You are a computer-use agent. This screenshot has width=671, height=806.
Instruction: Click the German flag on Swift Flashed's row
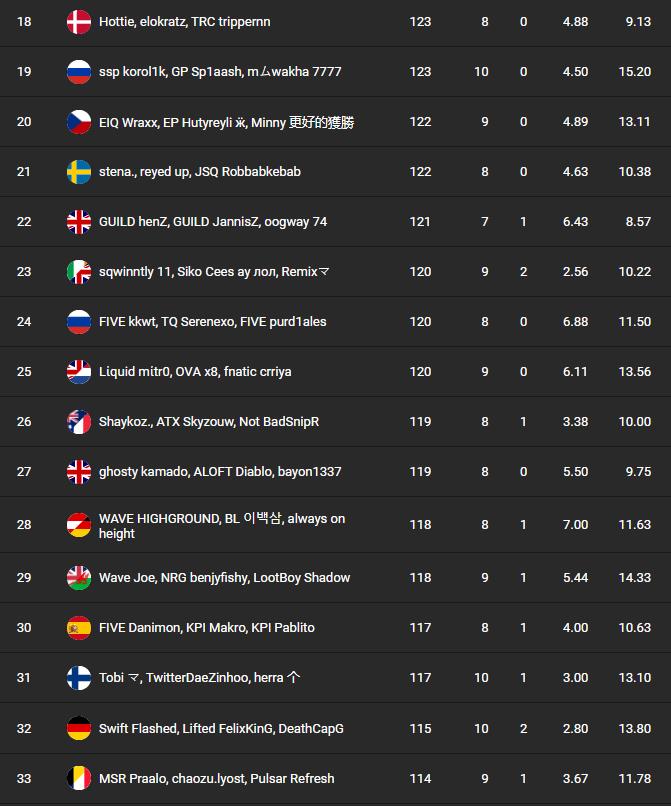pos(78,728)
